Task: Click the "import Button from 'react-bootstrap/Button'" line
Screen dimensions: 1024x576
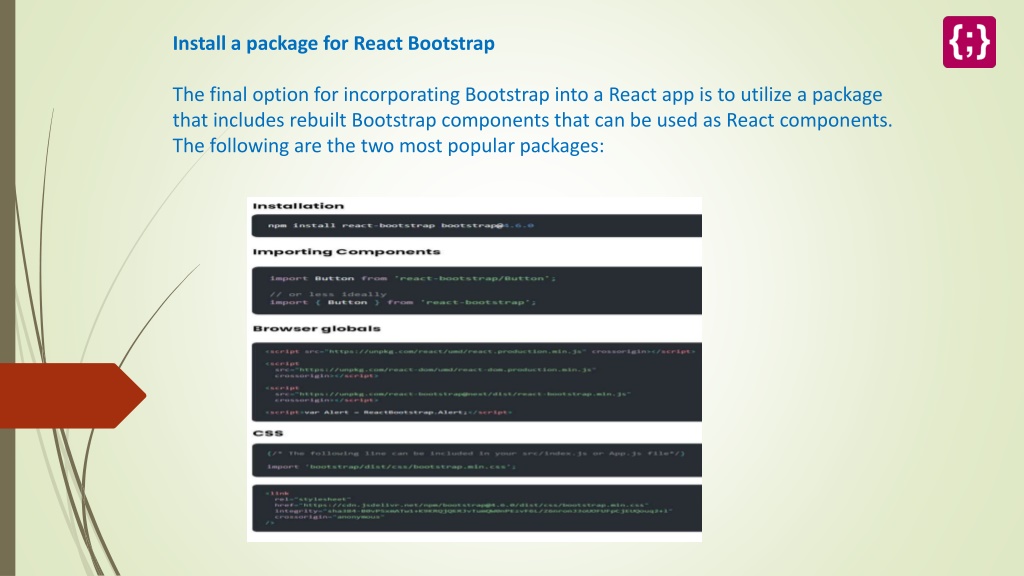Action: click(x=413, y=278)
